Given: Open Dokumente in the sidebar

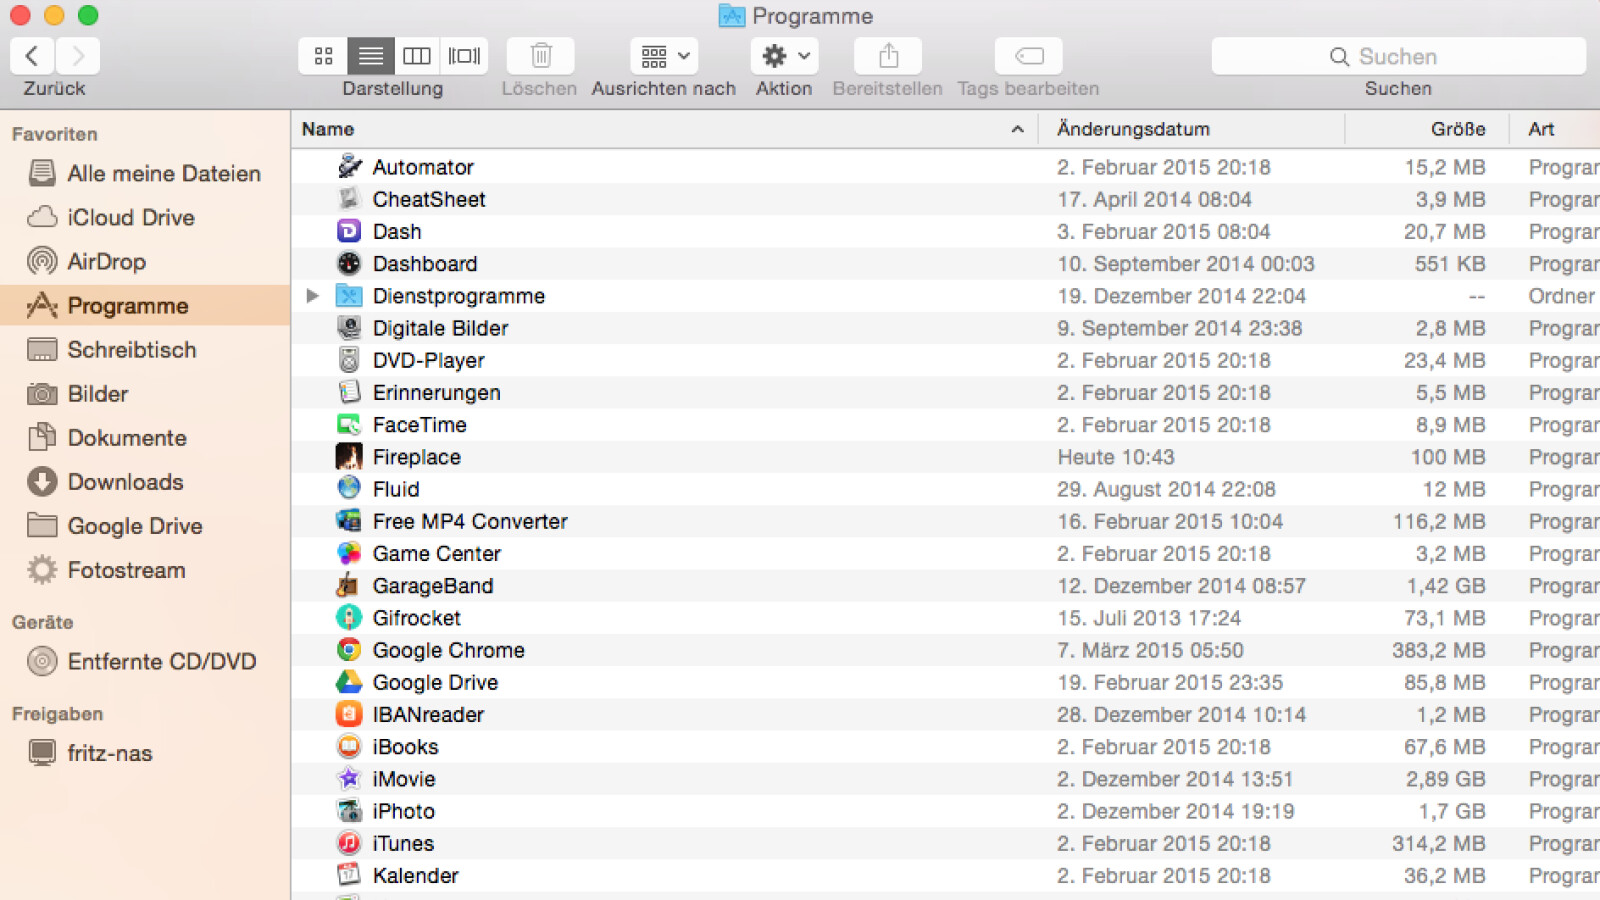Looking at the screenshot, I should click(145, 437).
